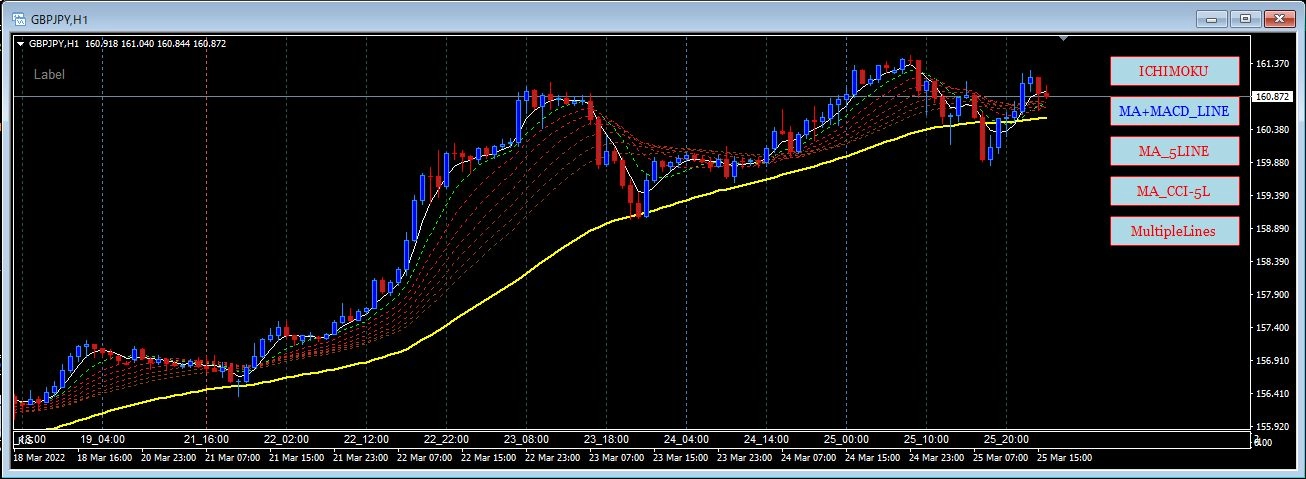The width and height of the screenshot is (1306, 479).
Task: Click the '18 Mar 2022' date label
Action: click(40, 457)
